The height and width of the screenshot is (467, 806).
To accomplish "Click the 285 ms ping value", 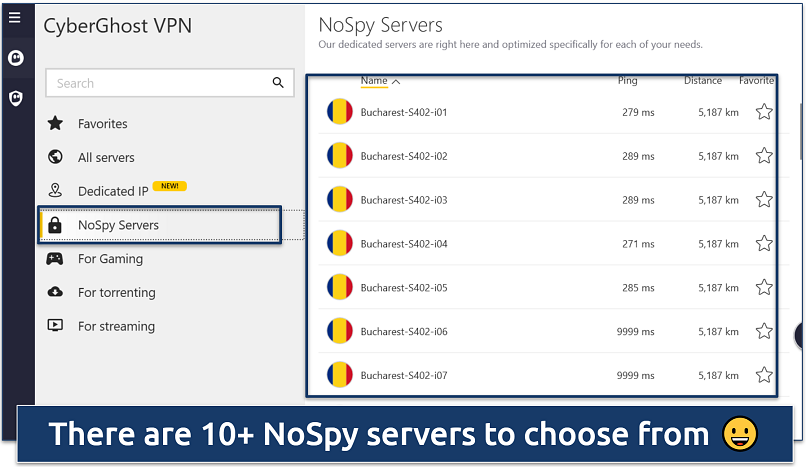I will point(638,288).
